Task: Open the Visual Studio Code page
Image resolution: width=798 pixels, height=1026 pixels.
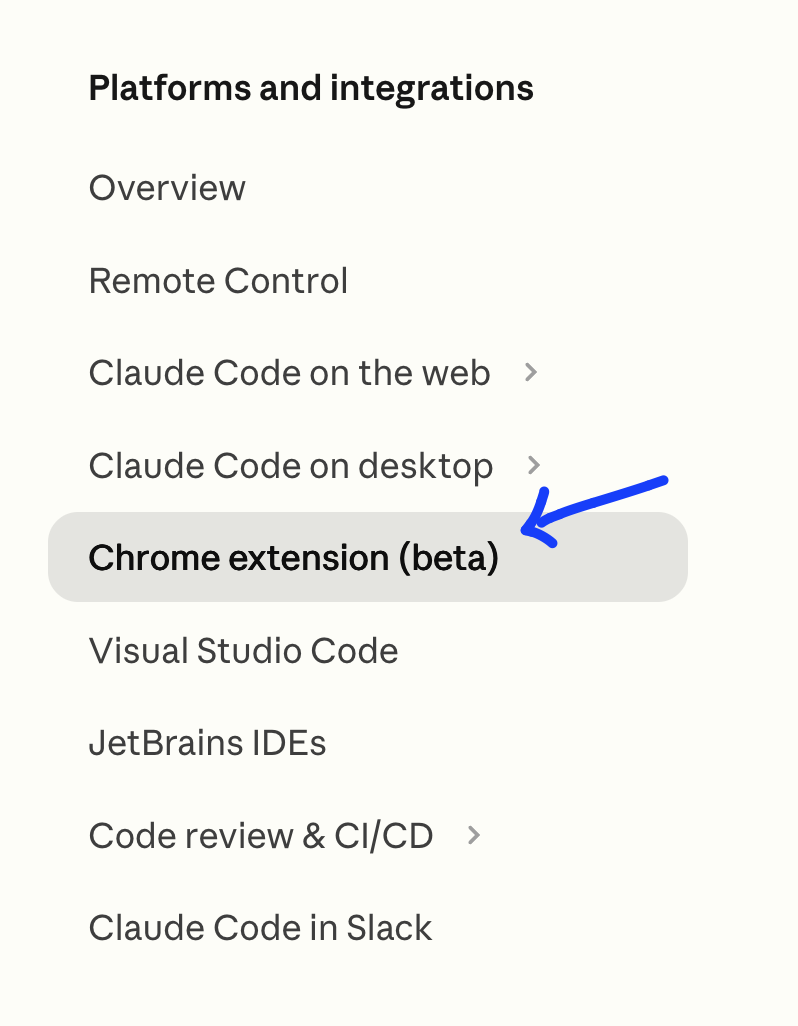Action: [x=243, y=651]
